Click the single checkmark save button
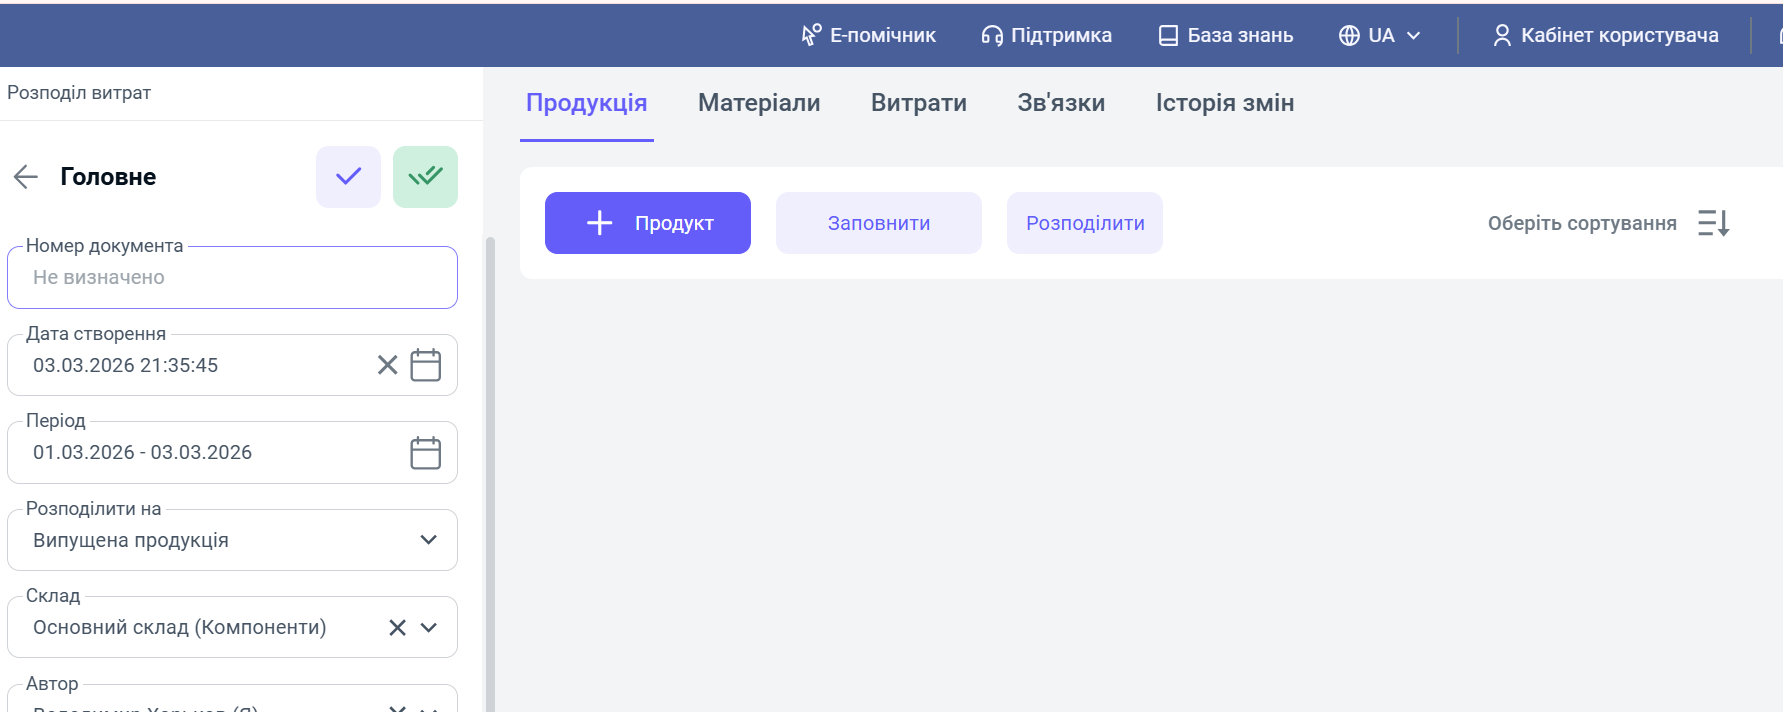 [x=348, y=177]
